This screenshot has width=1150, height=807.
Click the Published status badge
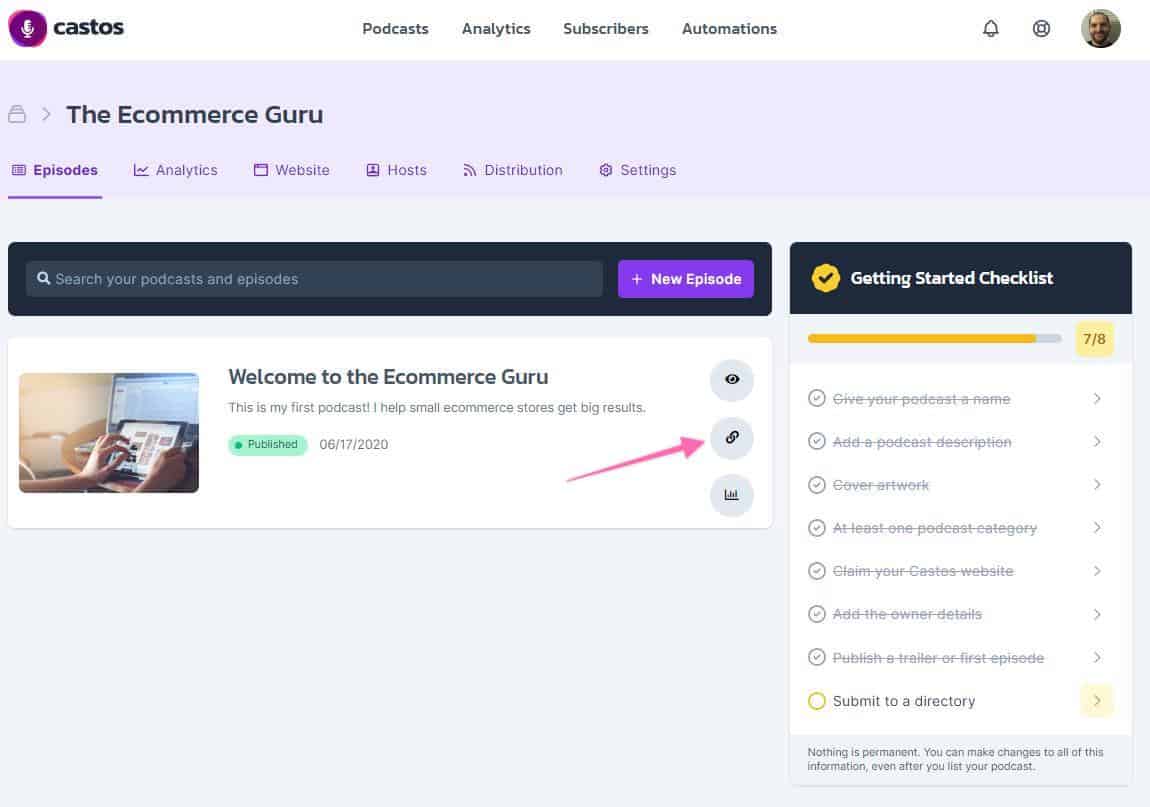pyautogui.click(x=268, y=445)
